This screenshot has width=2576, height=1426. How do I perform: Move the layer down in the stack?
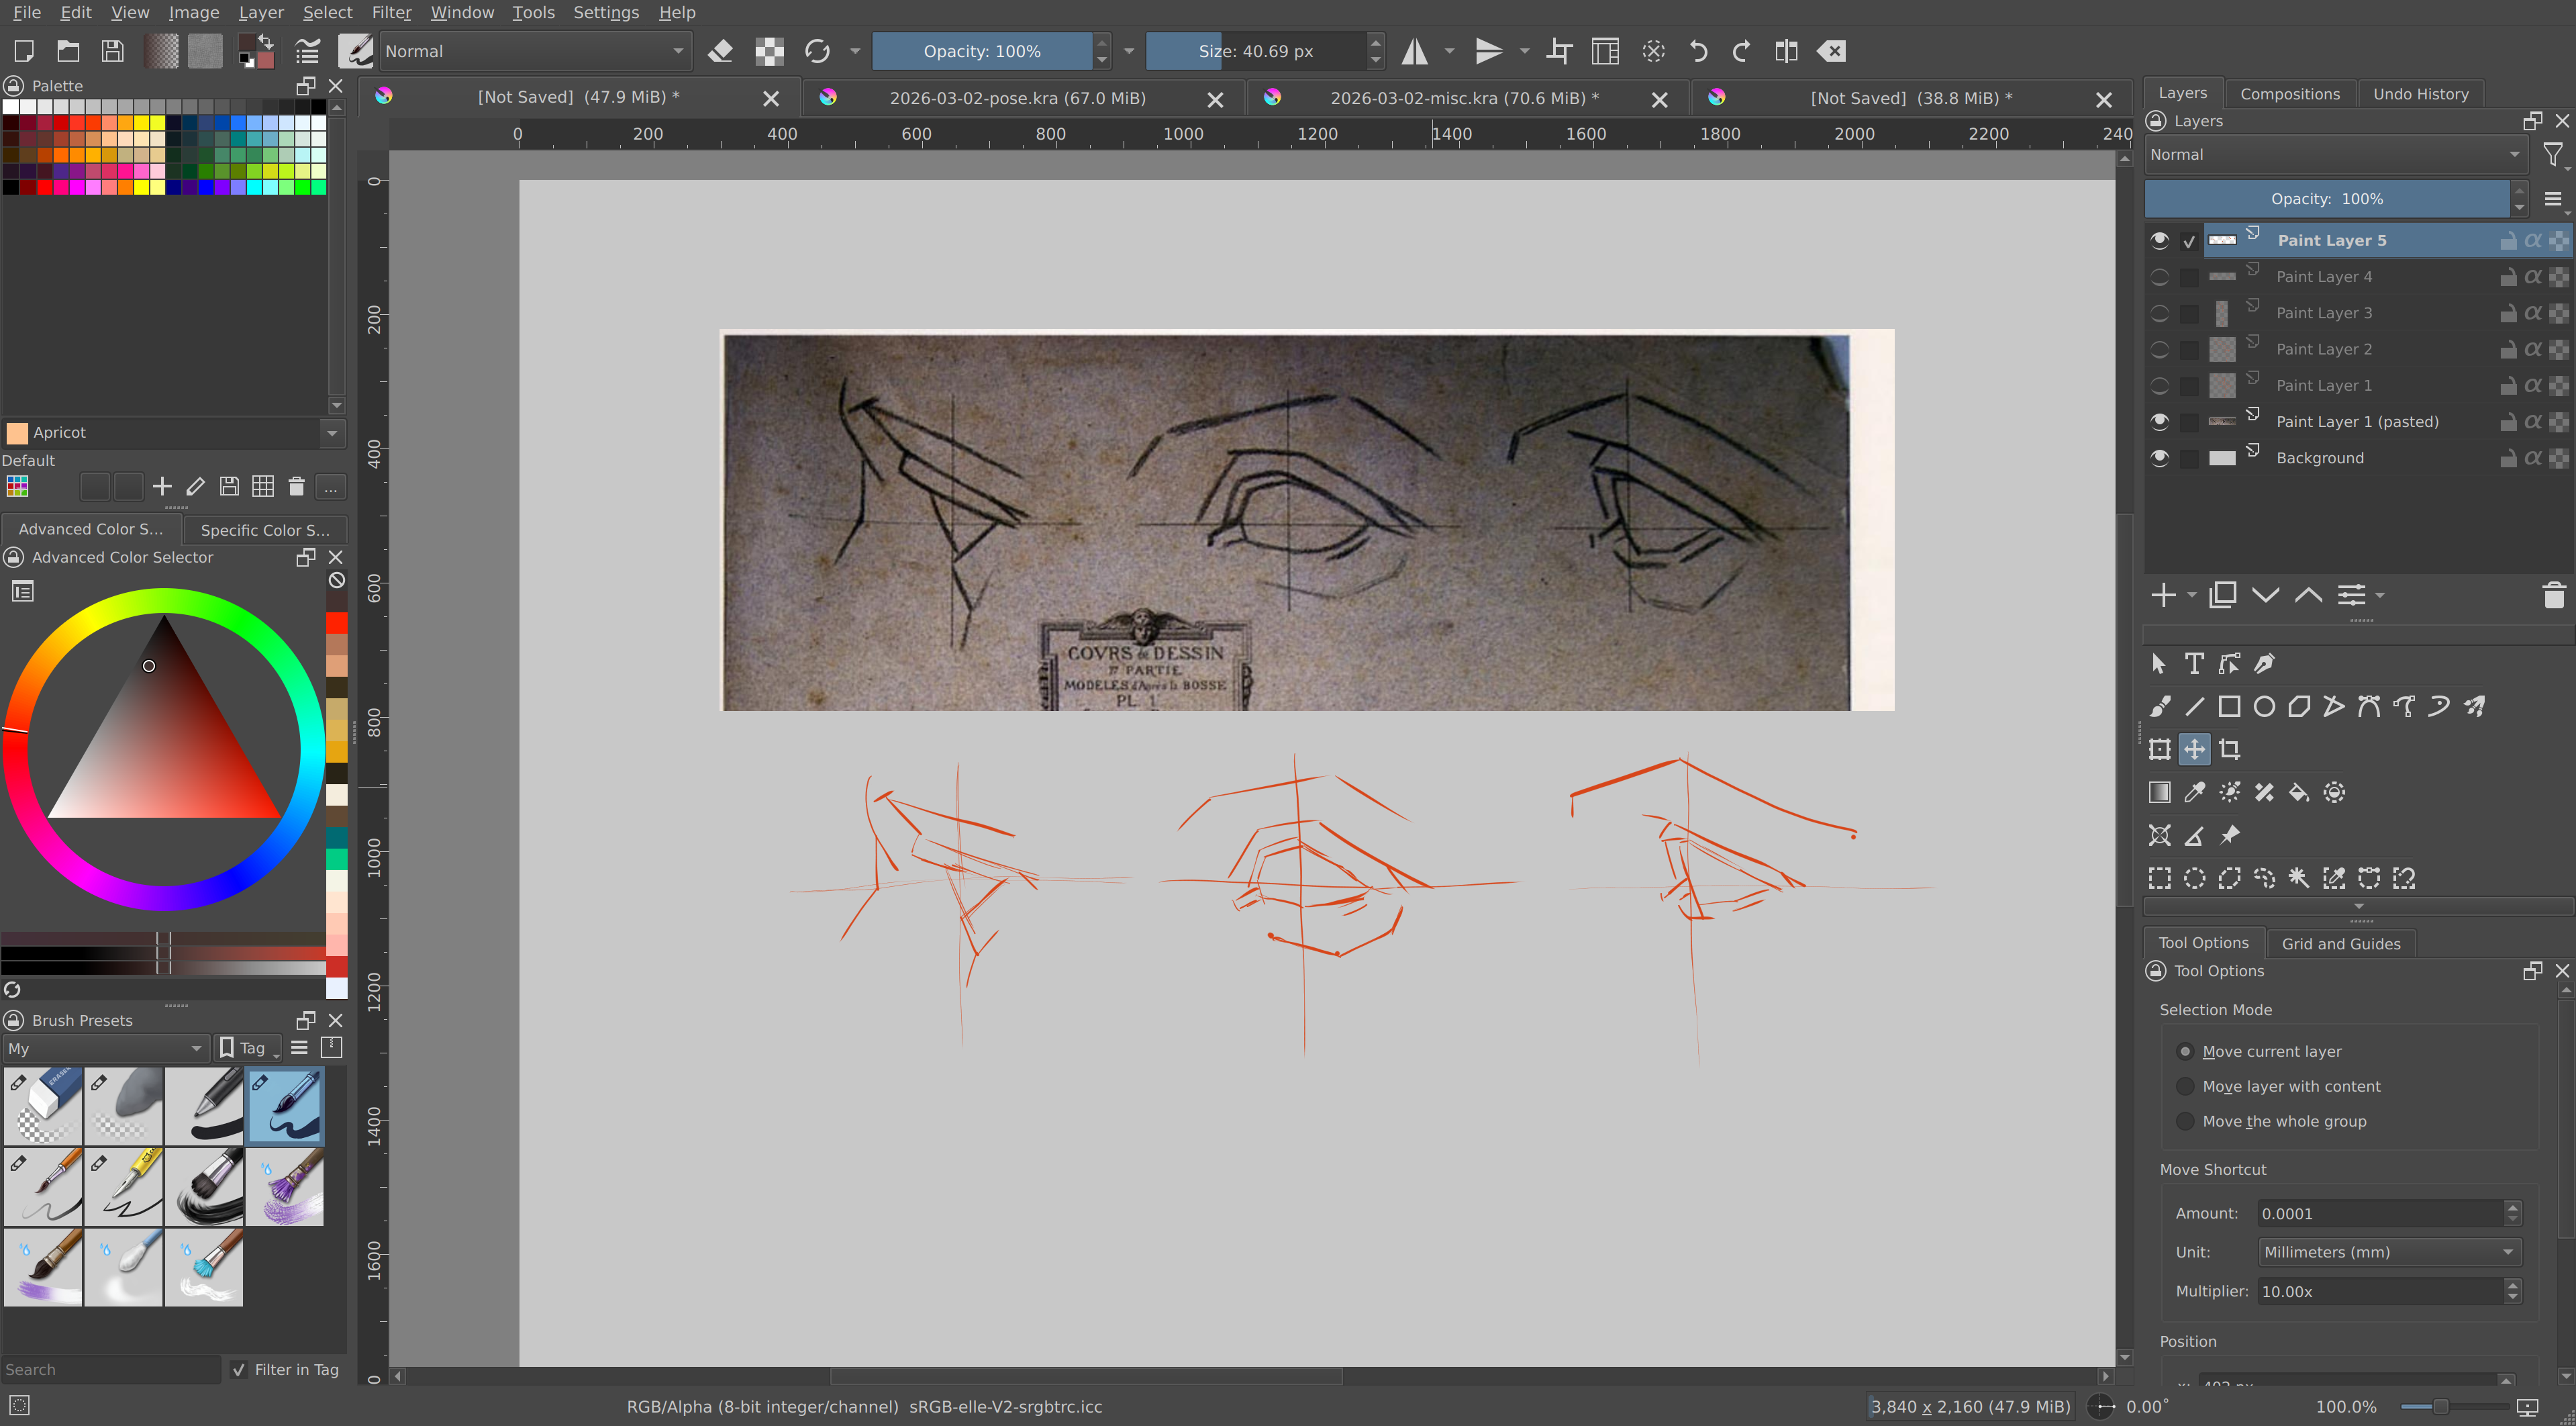(2265, 596)
